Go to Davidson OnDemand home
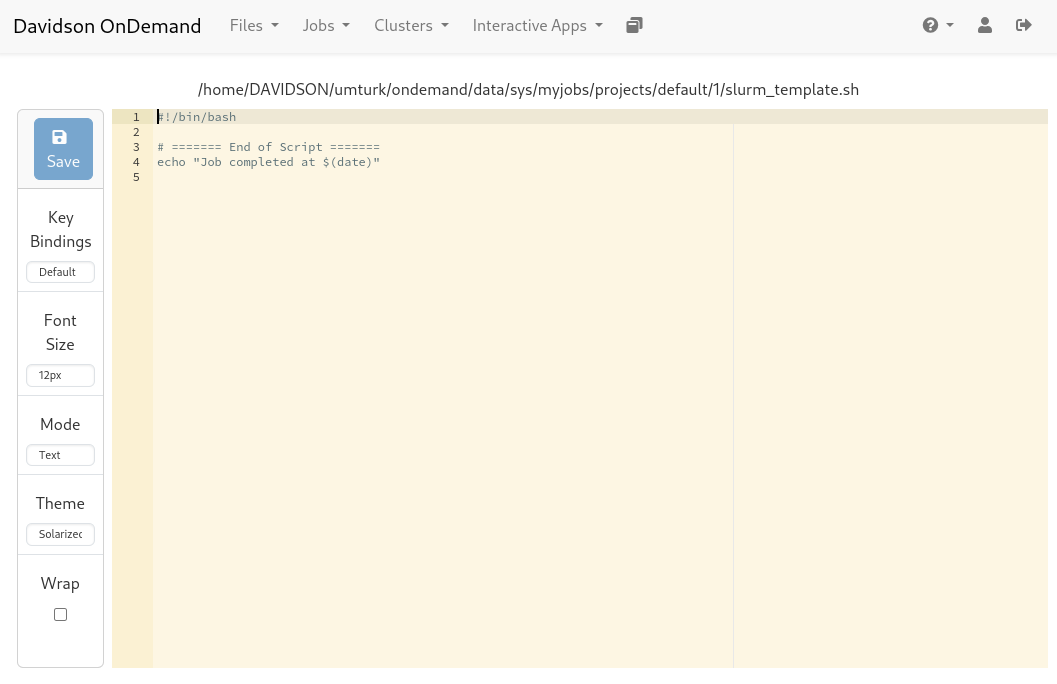Image resolution: width=1057 pixels, height=684 pixels. pos(107,26)
